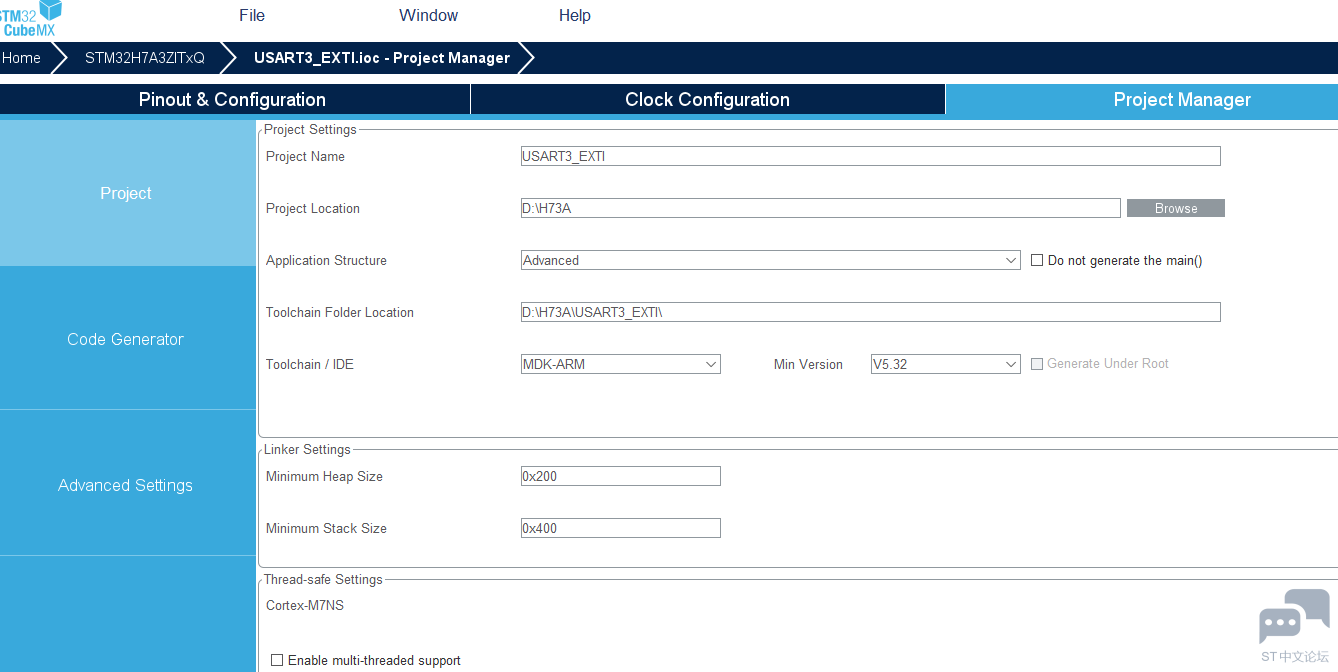Switch to the Project Manager tab
The image size is (1338, 672).
(1142, 99)
